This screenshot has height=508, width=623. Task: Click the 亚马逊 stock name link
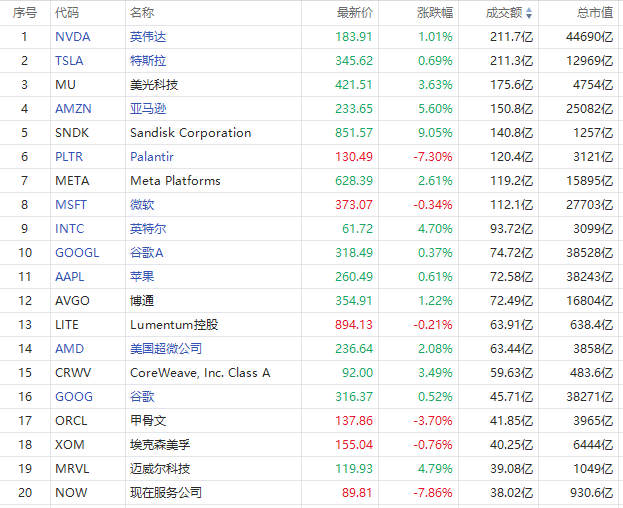coord(148,109)
